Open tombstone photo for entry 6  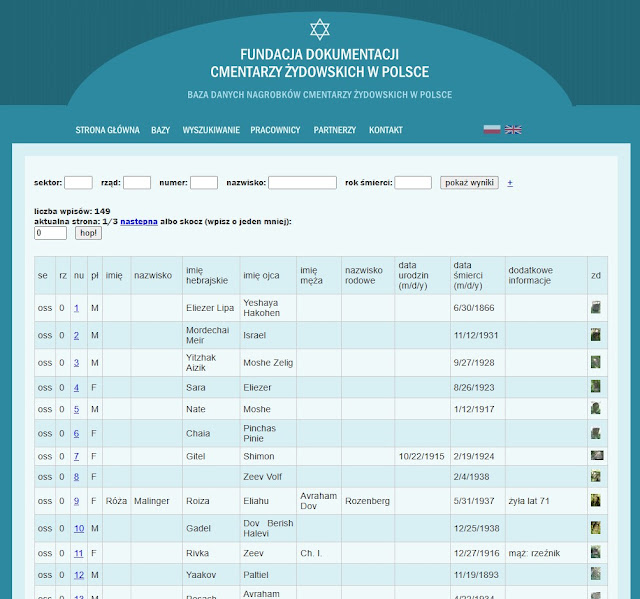[x=596, y=433]
